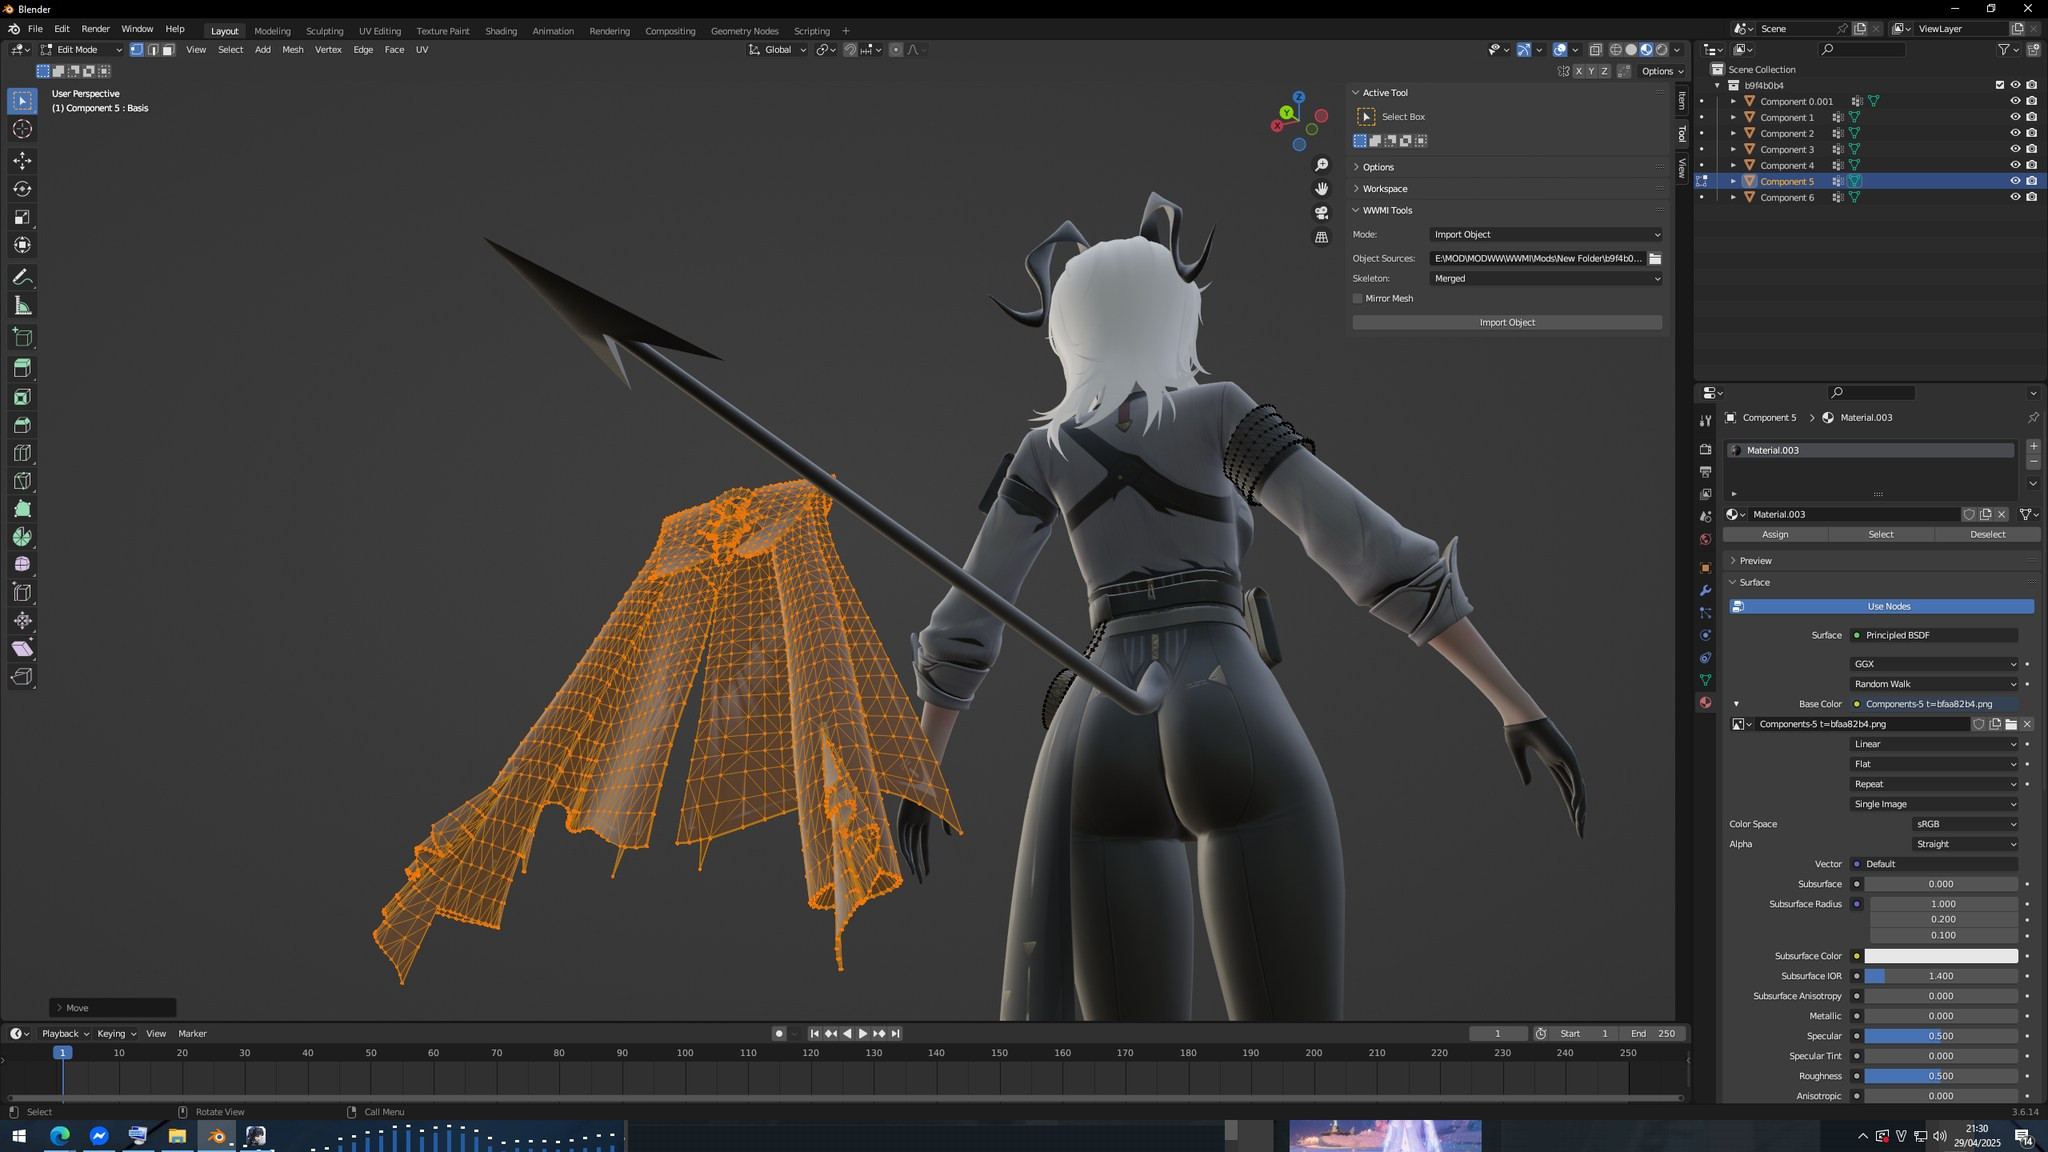Hide Component 3 in the outliner
The height and width of the screenshot is (1152, 2048).
coord(2015,149)
